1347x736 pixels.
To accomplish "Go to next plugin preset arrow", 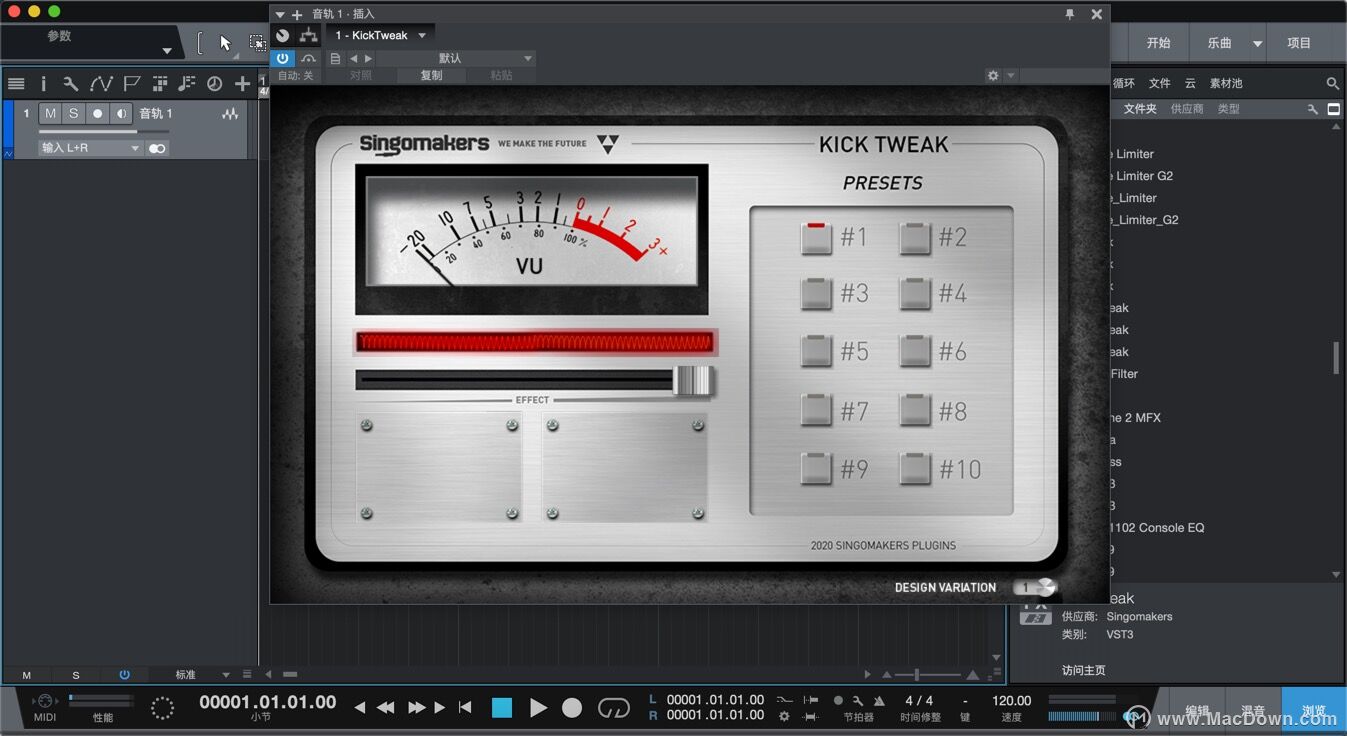I will click(368, 58).
